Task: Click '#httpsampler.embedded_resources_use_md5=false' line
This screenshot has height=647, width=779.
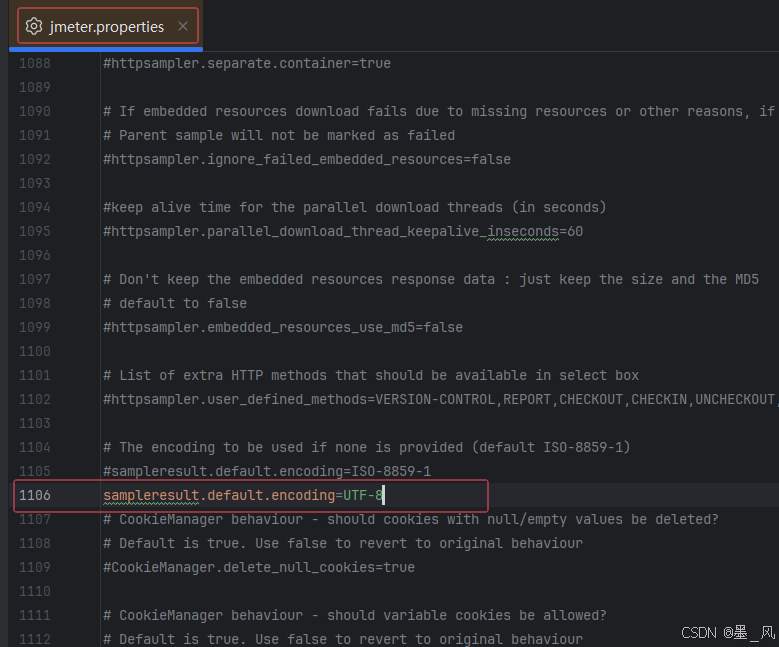Action: coord(283,327)
